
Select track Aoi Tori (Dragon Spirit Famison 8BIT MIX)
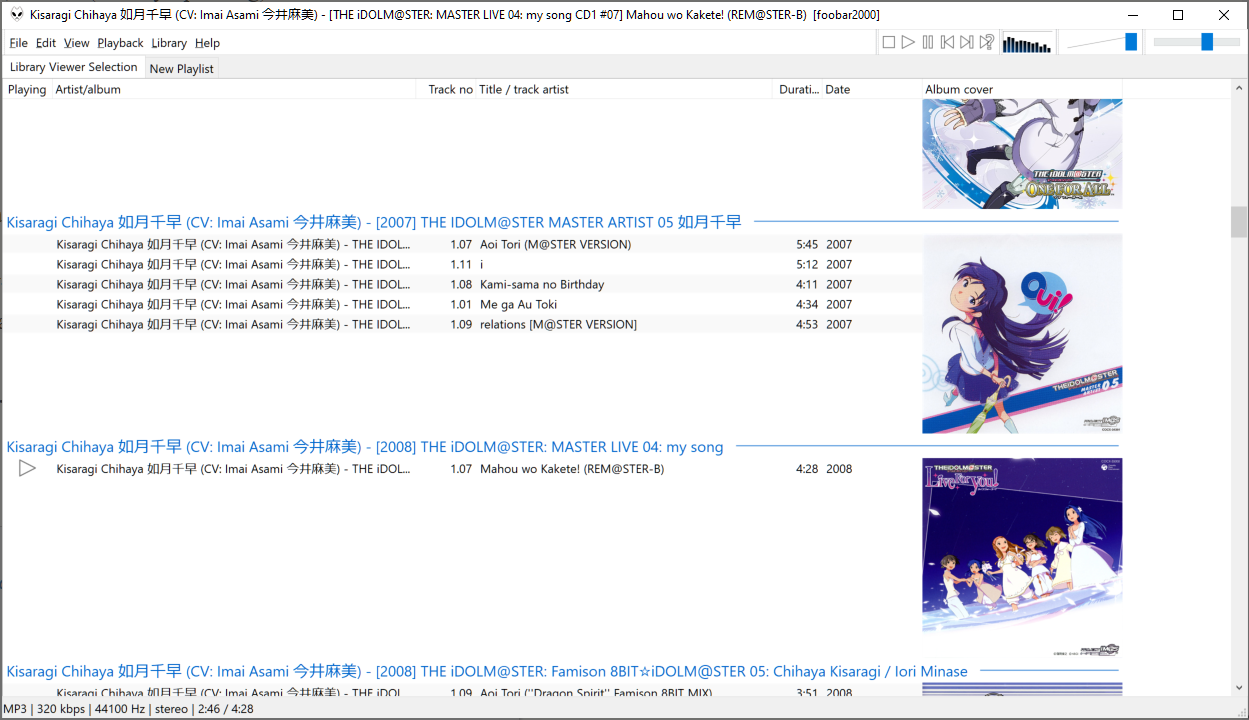point(462,692)
